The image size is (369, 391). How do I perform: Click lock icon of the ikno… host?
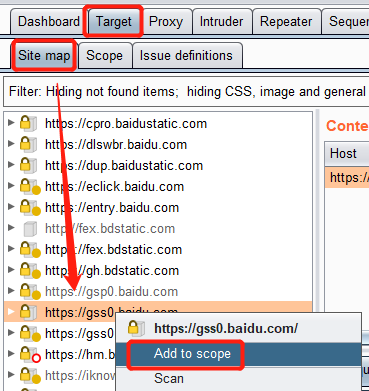pyautogui.click(x=29, y=376)
